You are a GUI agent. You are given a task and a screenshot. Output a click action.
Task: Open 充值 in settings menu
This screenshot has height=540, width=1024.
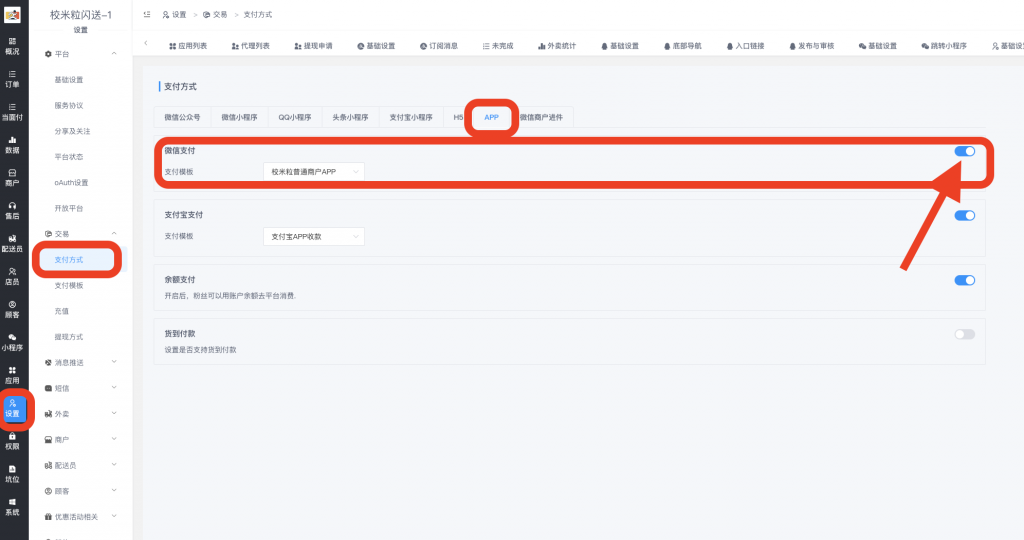(x=61, y=311)
